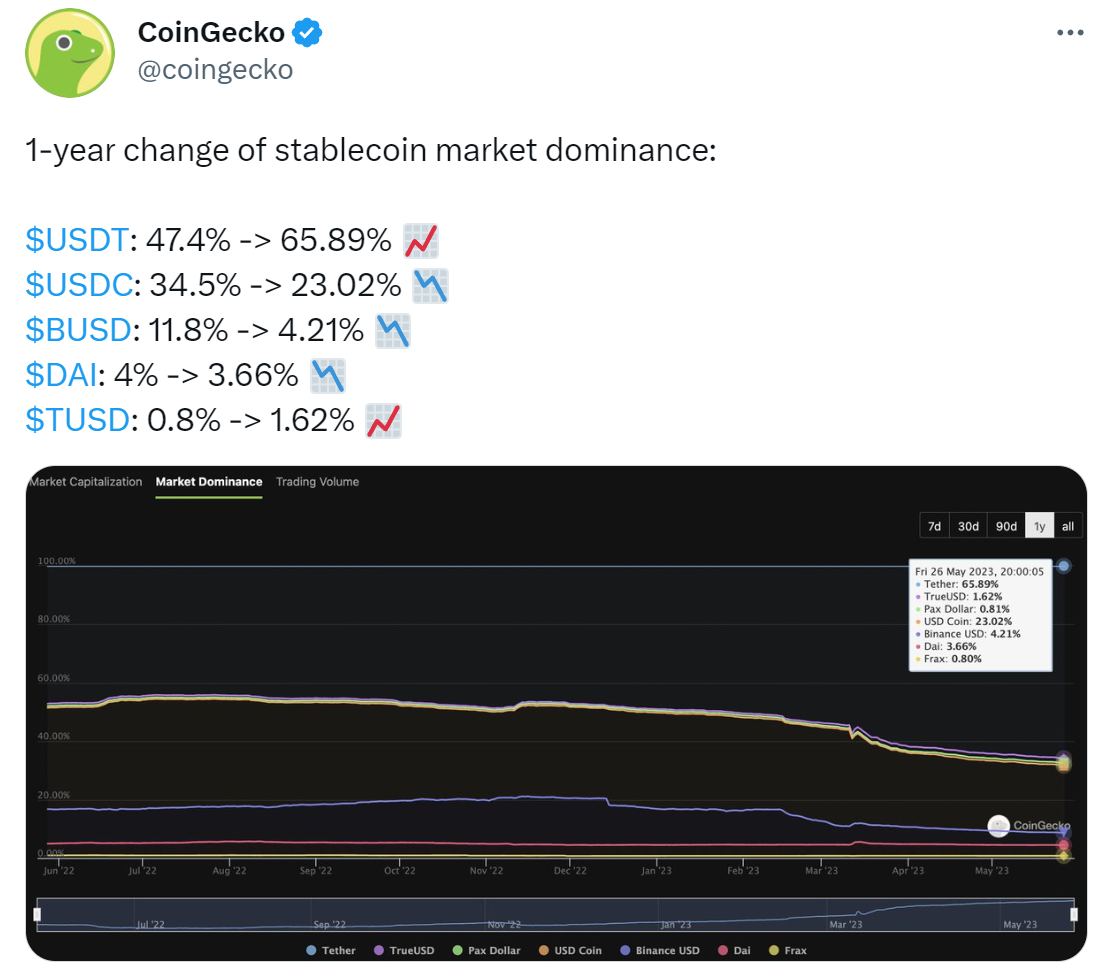Screen dimensions: 1107x979
Task: Hide the Pax Dollar legend series
Action: [x=486, y=950]
